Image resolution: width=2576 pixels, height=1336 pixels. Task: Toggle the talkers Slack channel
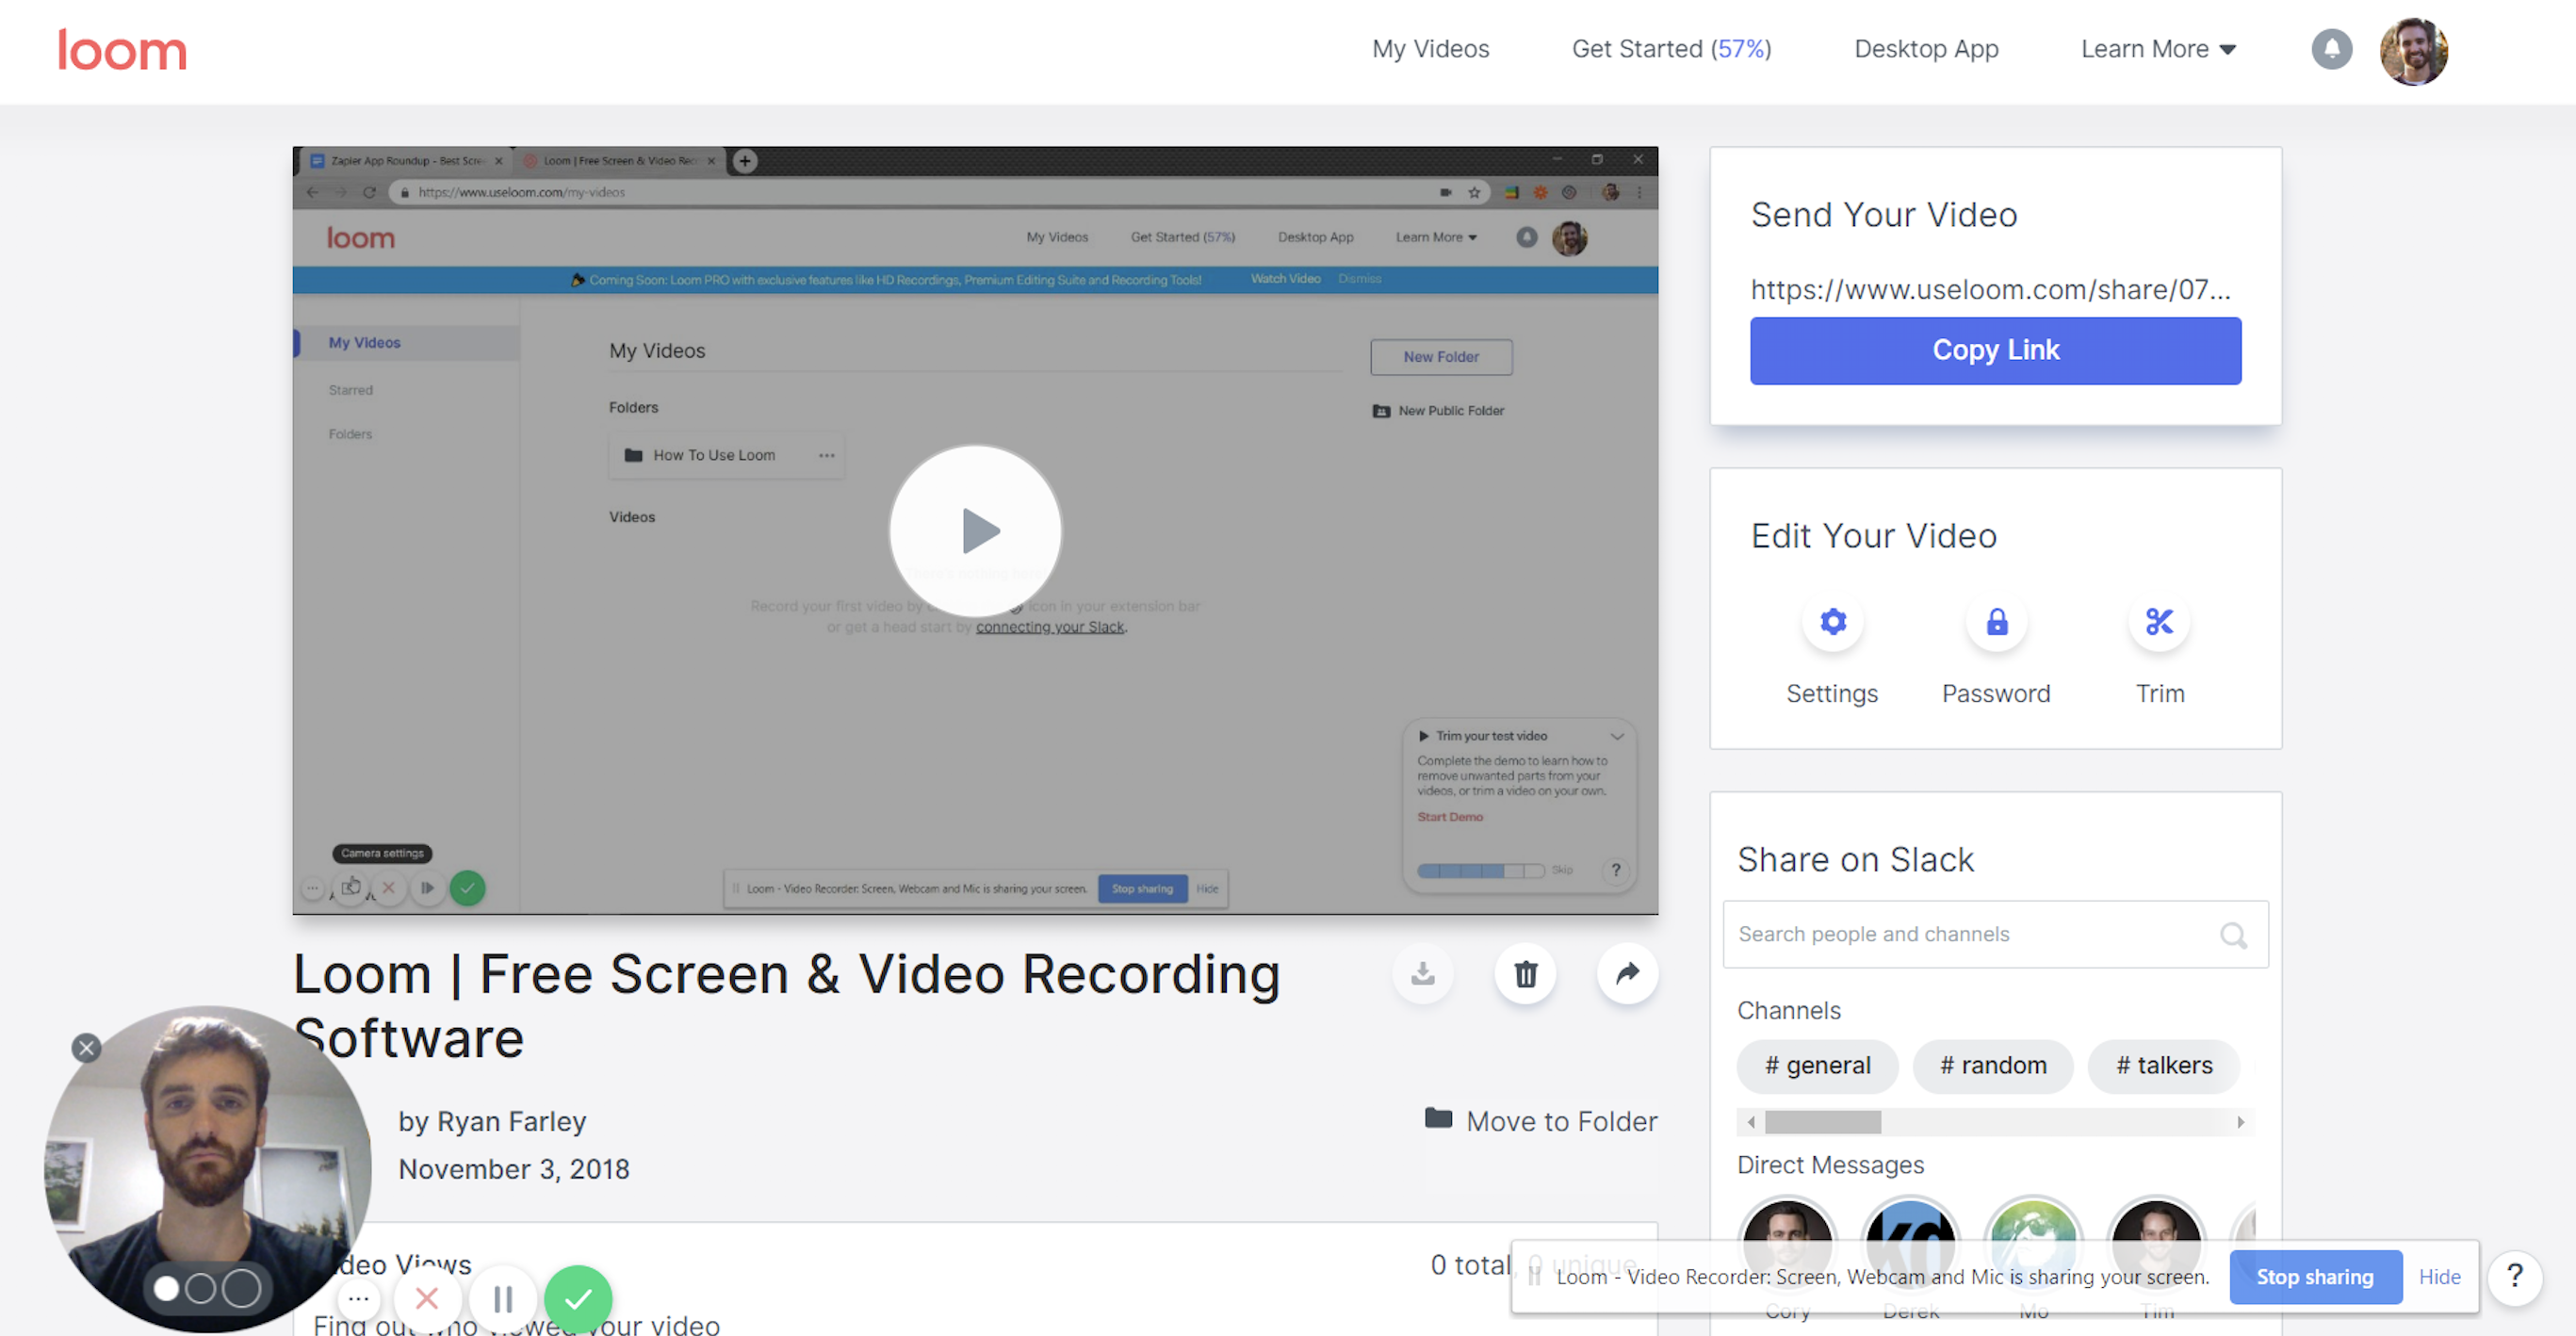[x=2163, y=1065]
